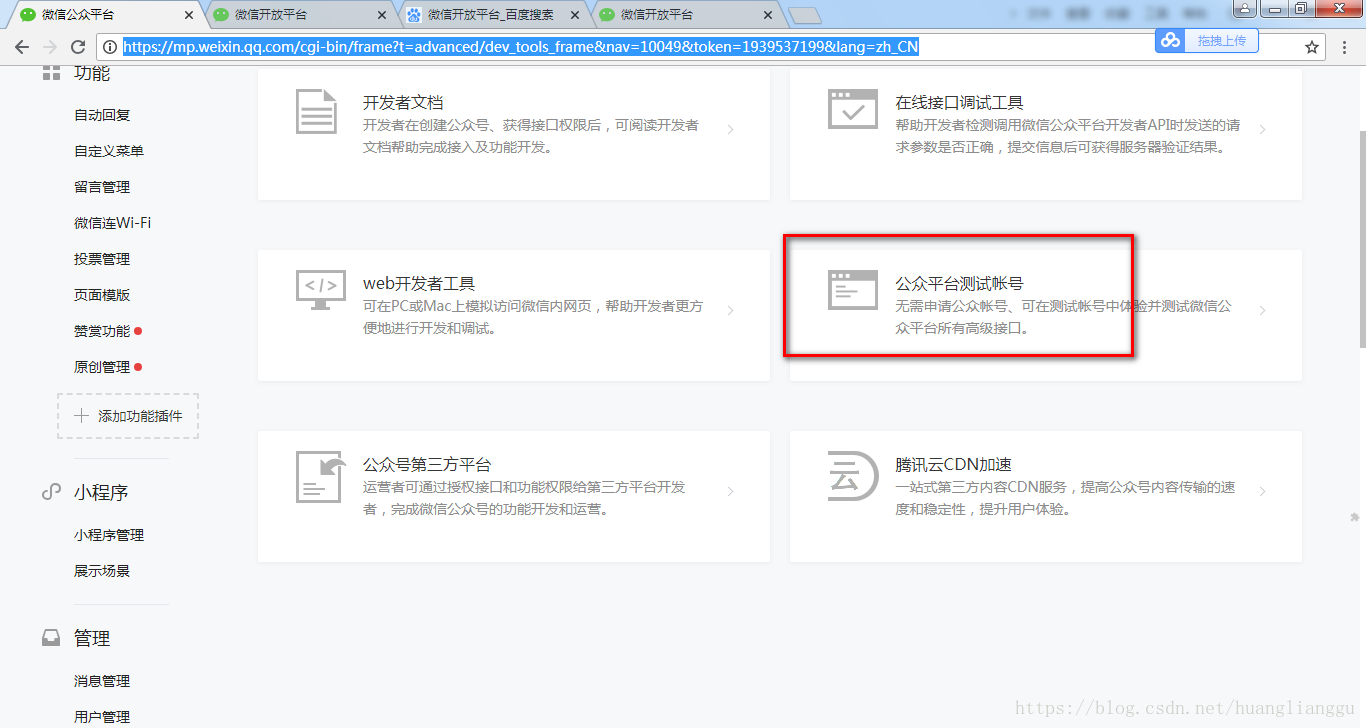Expand 腾讯云CDN加速 card chevron

point(1263,491)
